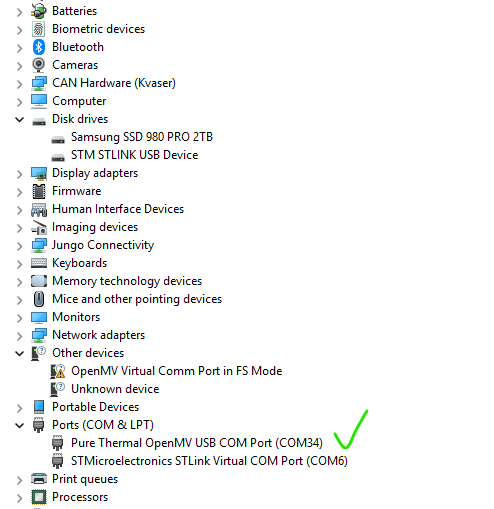This screenshot has height=509, width=494.
Task: Select STMicroelectronics STLink Virtual COM Port (COM6)
Action: (209, 461)
